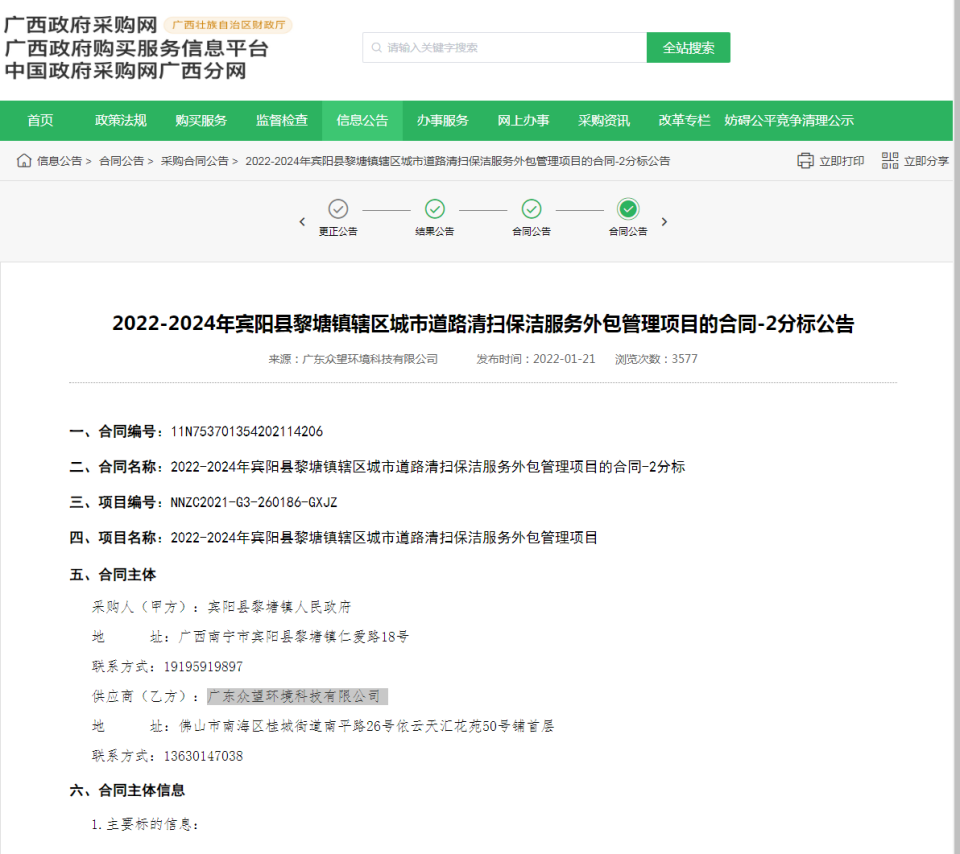Click view count 3577

coord(684,359)
